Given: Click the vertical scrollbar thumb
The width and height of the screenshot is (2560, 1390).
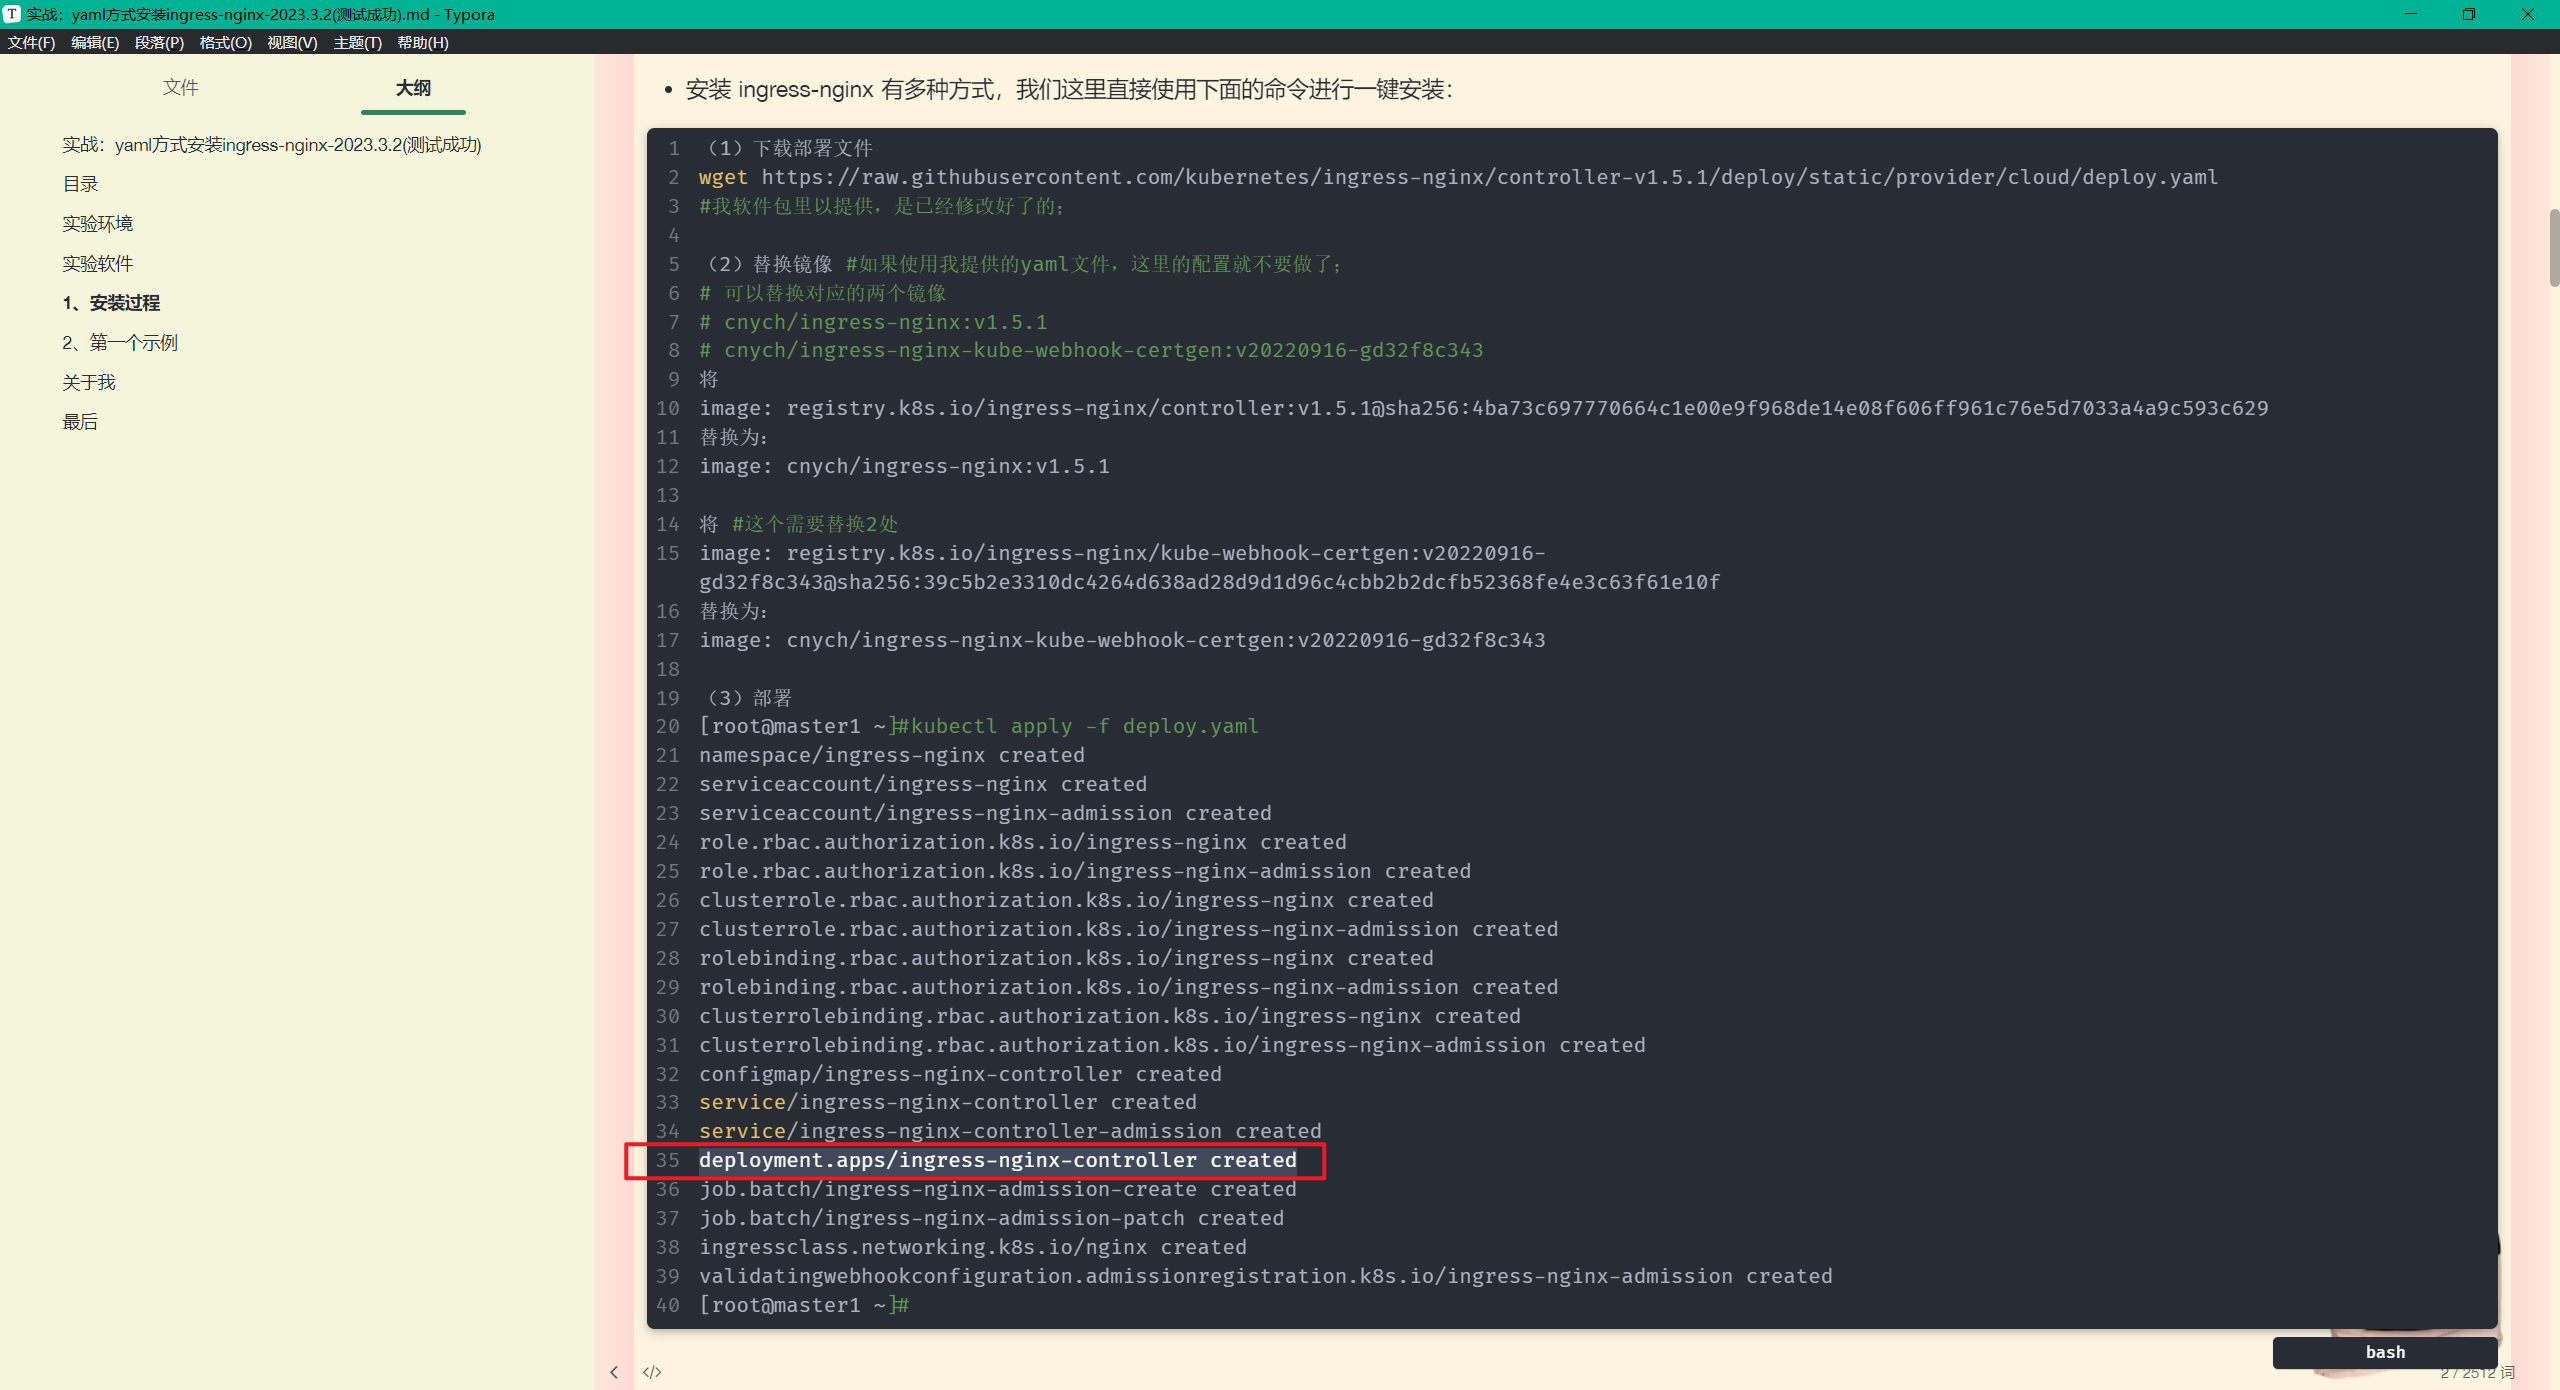Looking at the screenshot, I should (x=2553, y=248).
